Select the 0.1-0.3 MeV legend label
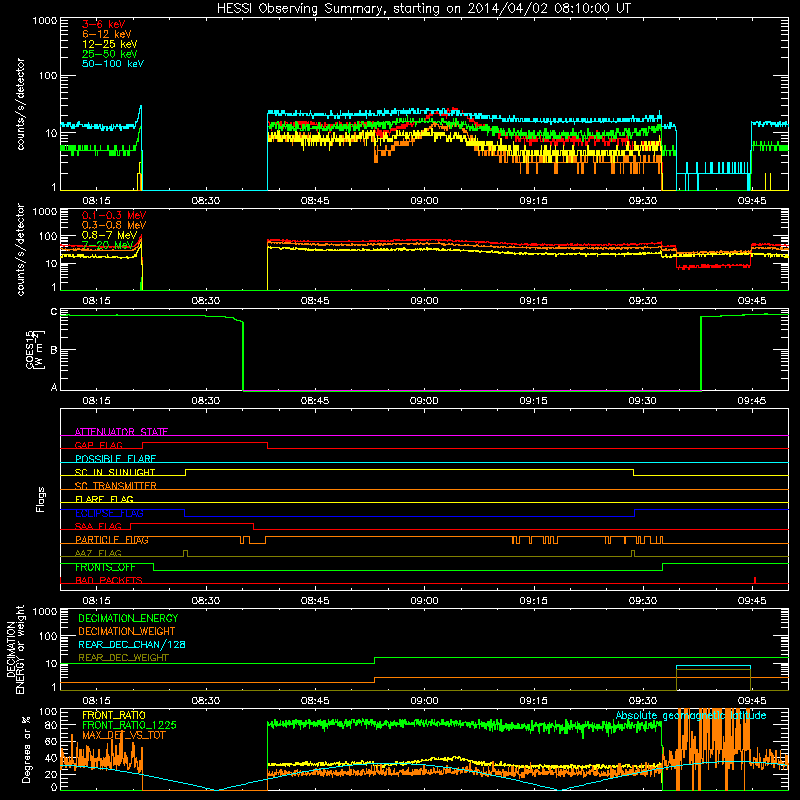This screenshot has width=800, height=800. point(114,215)
